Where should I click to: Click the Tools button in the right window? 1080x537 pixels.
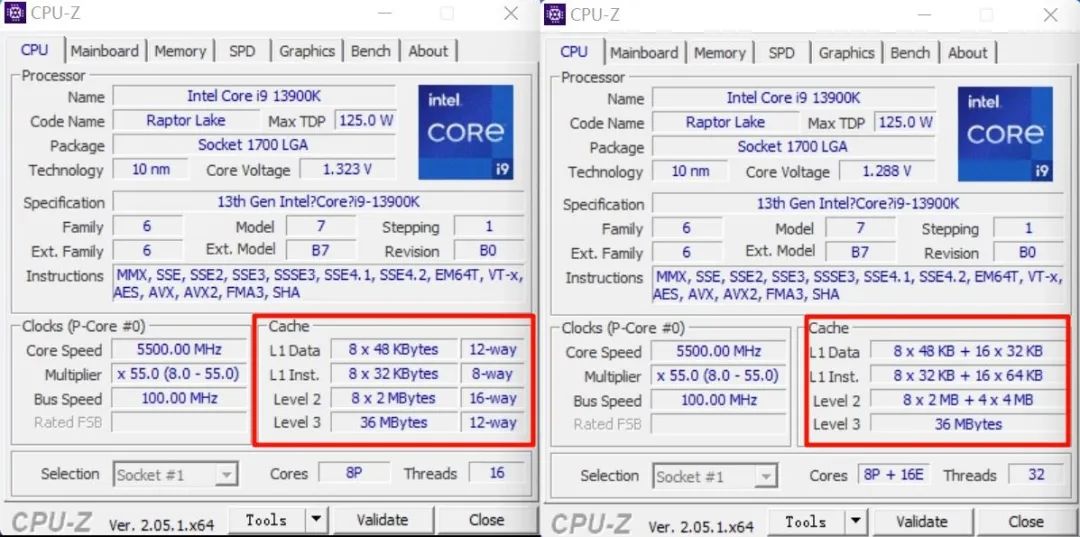click(x=807, y=522)
